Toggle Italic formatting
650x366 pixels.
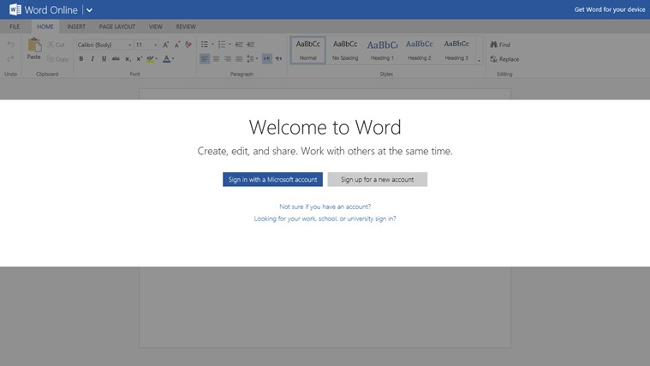pyautogui.click(x=92, y=59)
